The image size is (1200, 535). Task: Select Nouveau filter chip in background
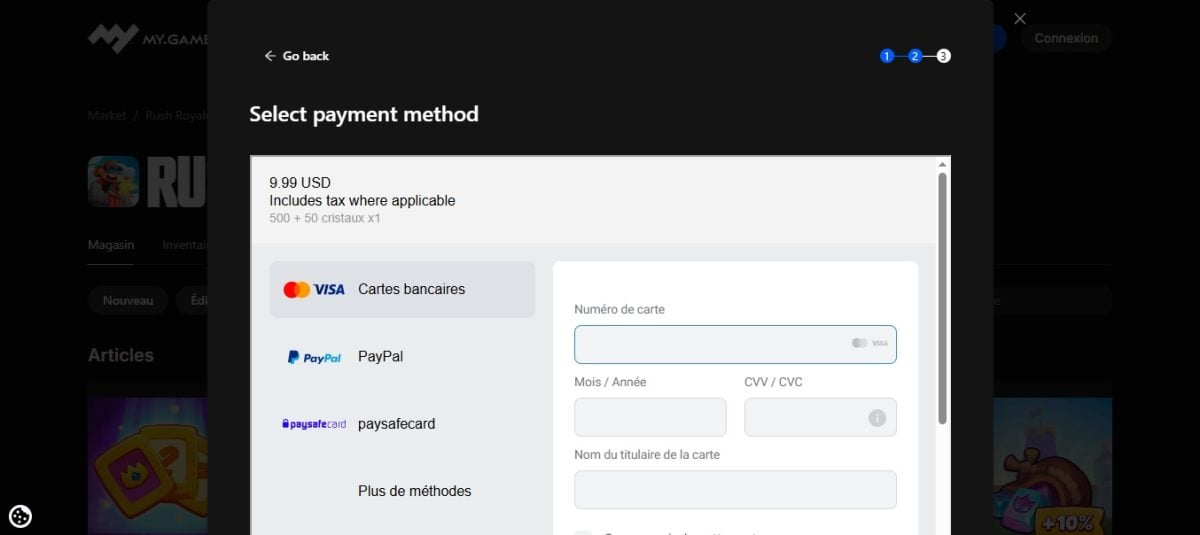[x=128, y=300]
